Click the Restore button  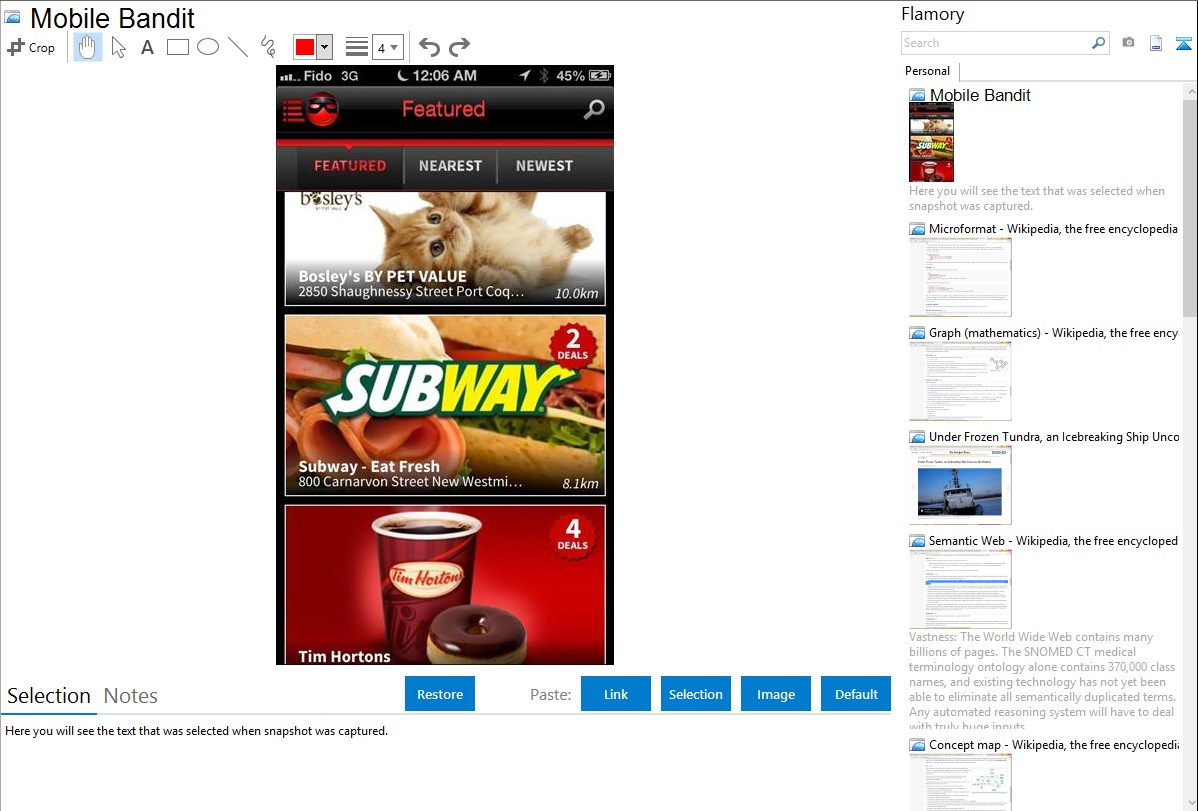click(440, 694)
